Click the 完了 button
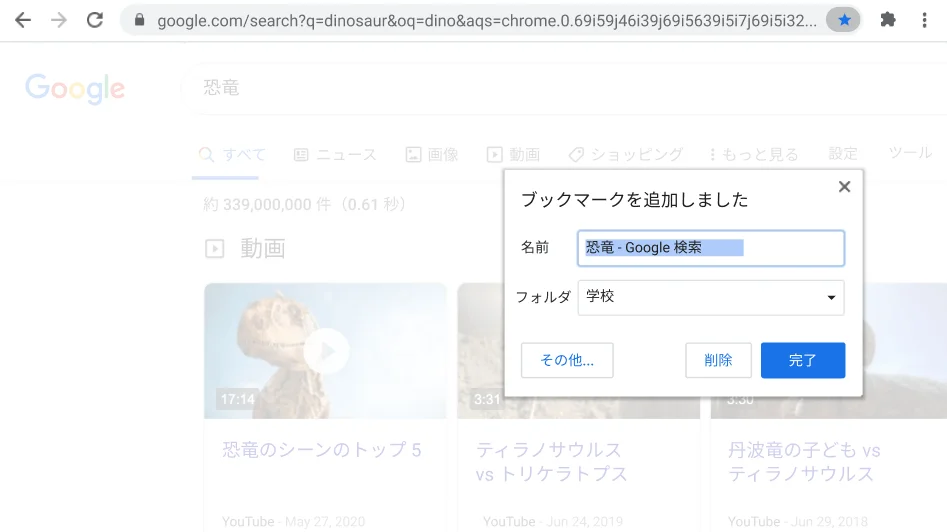947x532 pixels. [x=802, y=360]
